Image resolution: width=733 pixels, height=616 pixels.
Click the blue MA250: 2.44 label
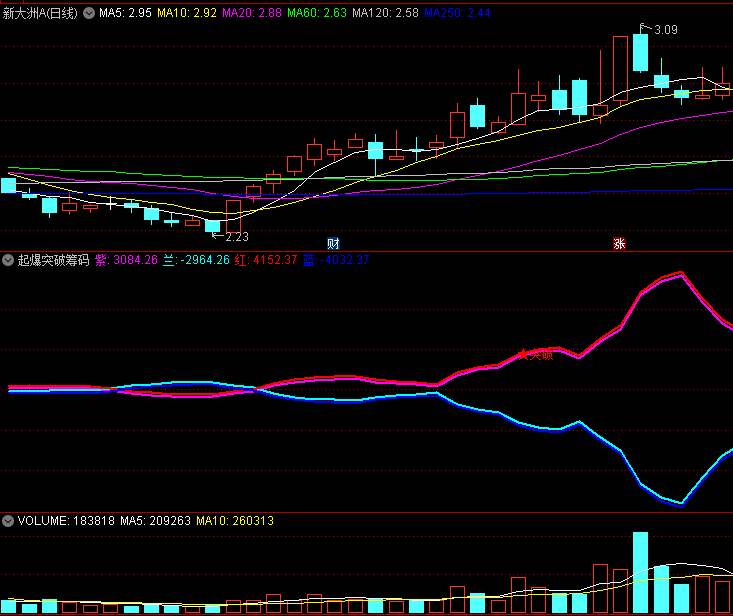pyautogui.click(x=457, y=13)
